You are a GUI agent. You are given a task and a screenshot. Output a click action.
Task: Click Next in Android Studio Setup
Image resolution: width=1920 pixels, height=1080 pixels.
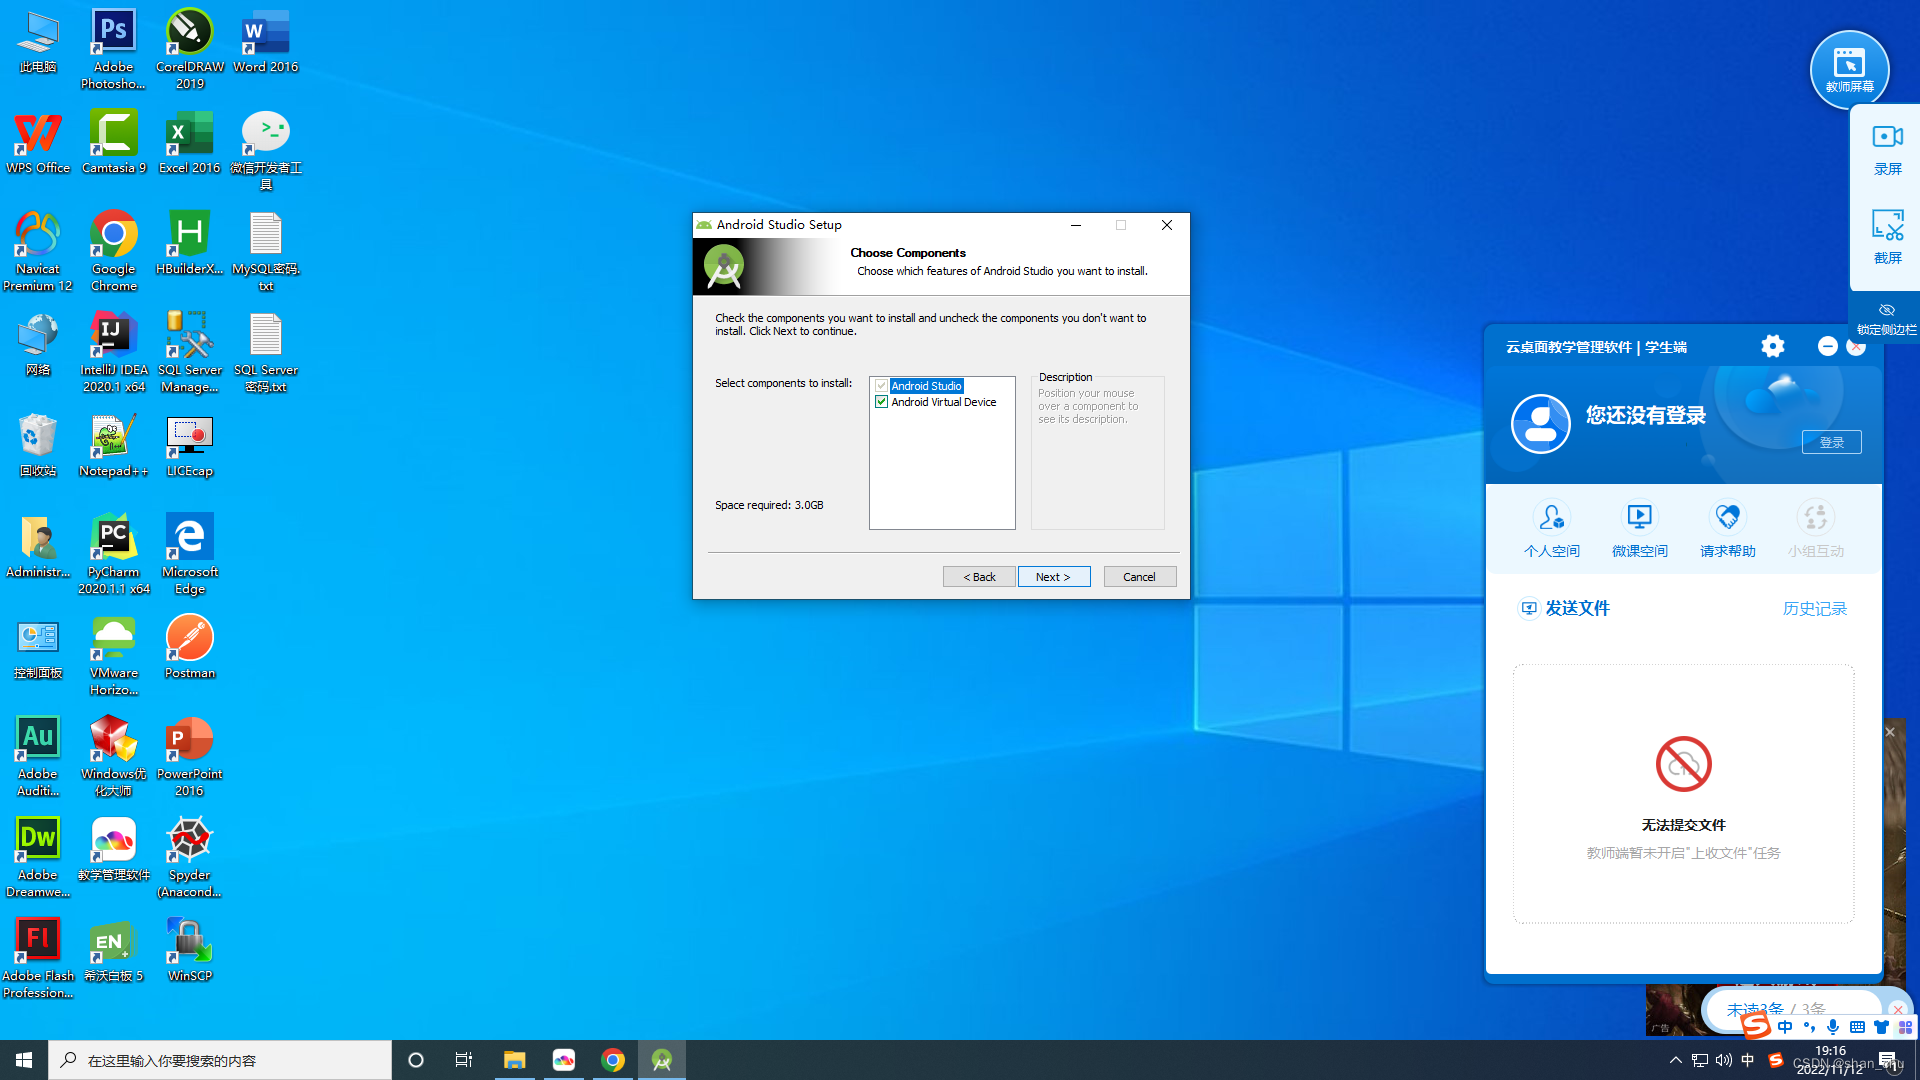[x=1053, y=577]
